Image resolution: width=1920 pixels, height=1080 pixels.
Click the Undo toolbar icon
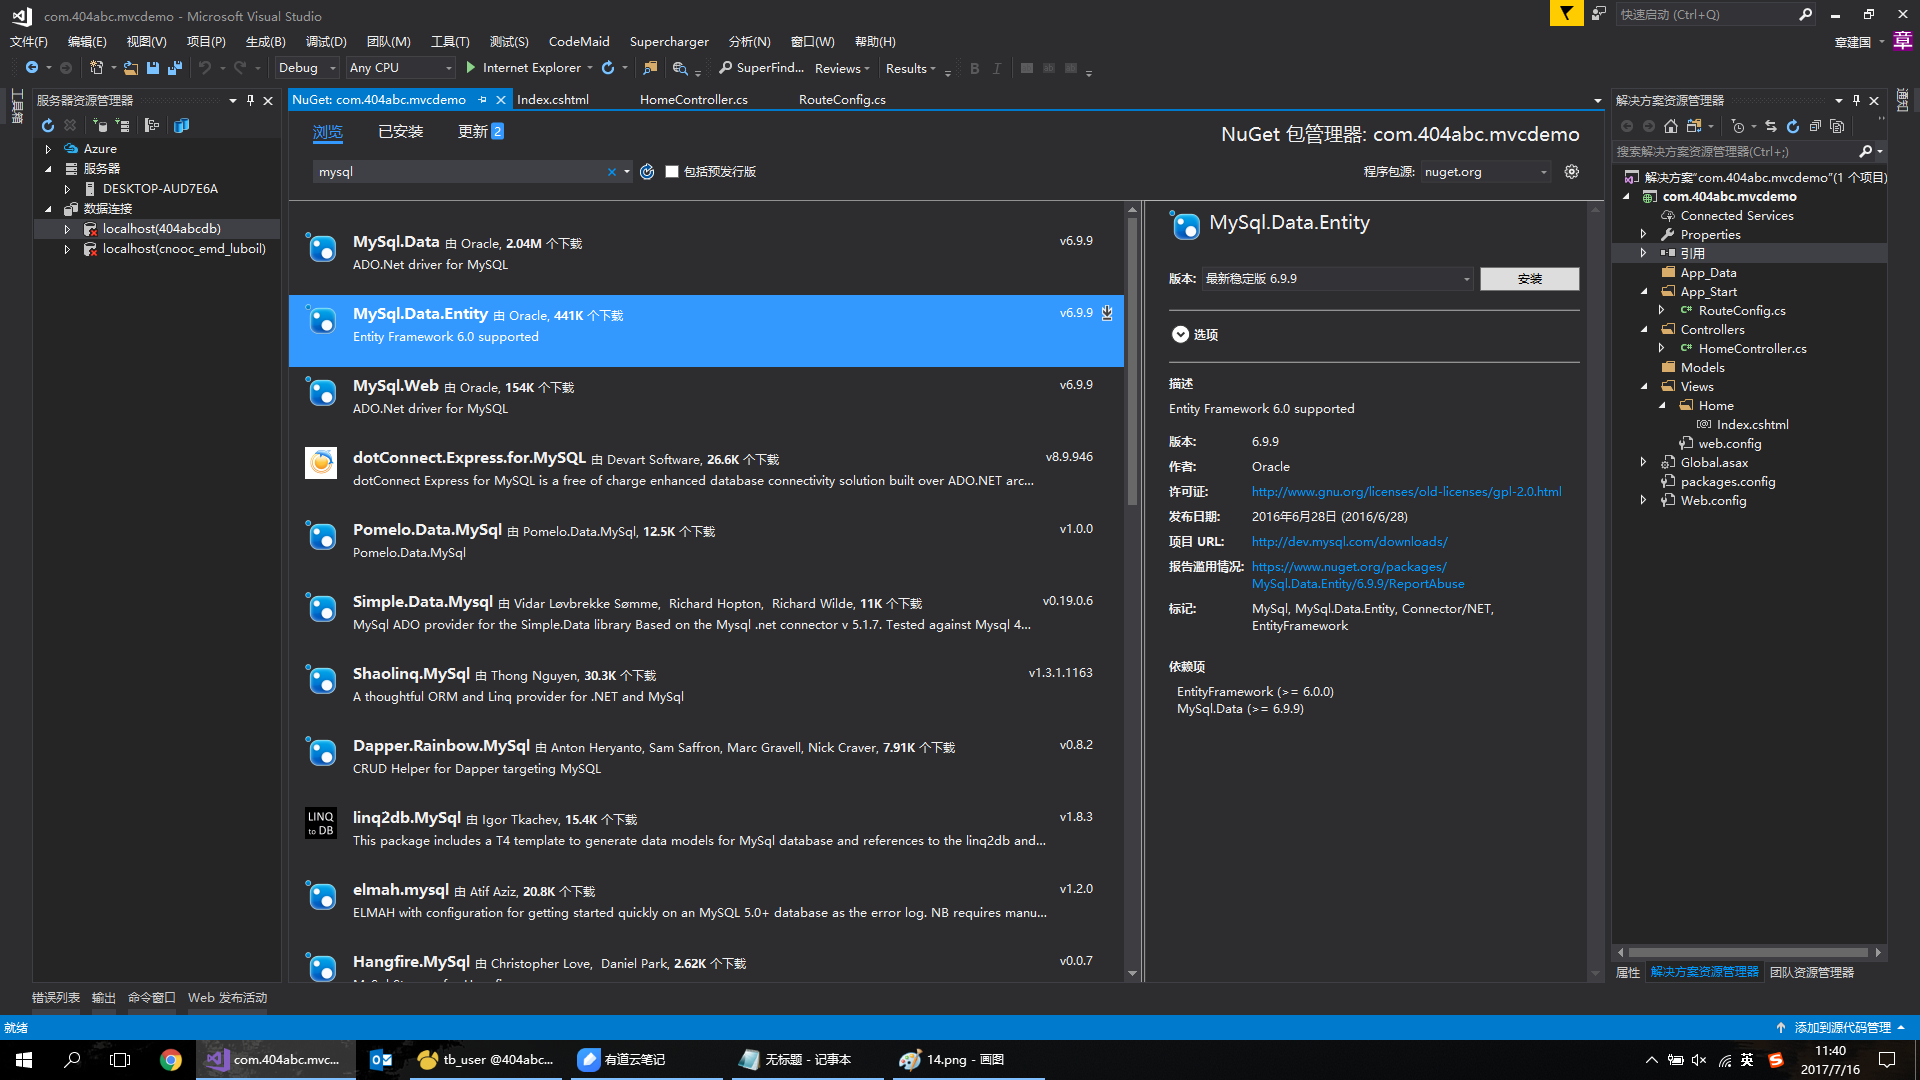205,68
